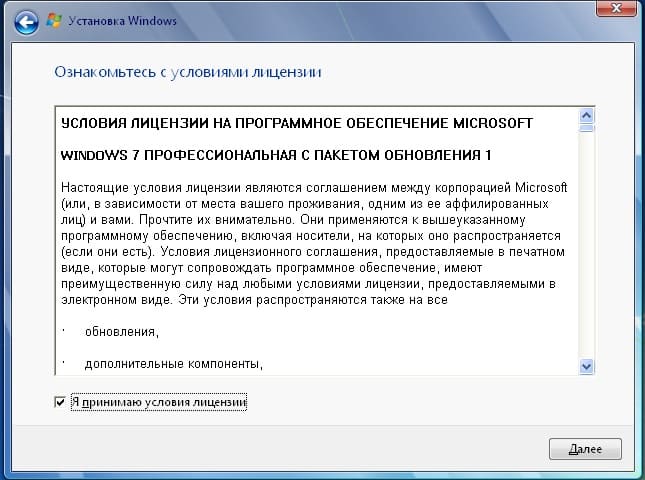Click the word Microsoft ending the first paragraph line
Viewport: 645px width, 480px height.
(x=539, y=188)
